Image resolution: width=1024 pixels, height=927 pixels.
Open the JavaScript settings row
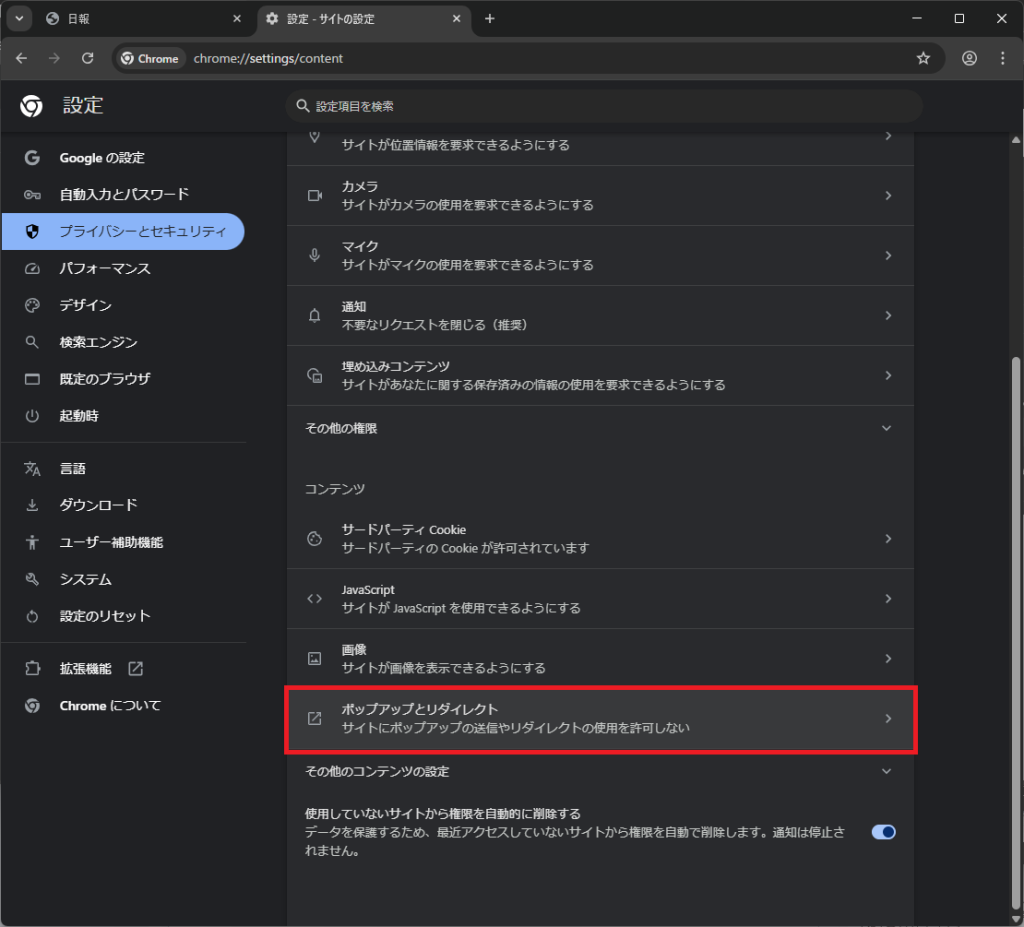[x=600, y=598]
